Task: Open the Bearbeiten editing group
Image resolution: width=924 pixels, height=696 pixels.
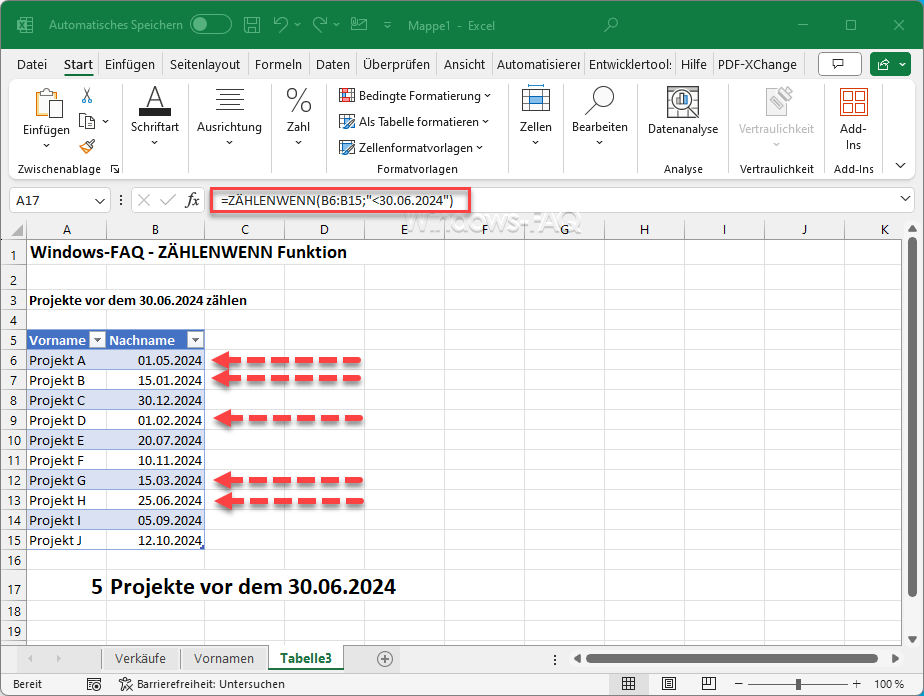Action: click(600, 117)
